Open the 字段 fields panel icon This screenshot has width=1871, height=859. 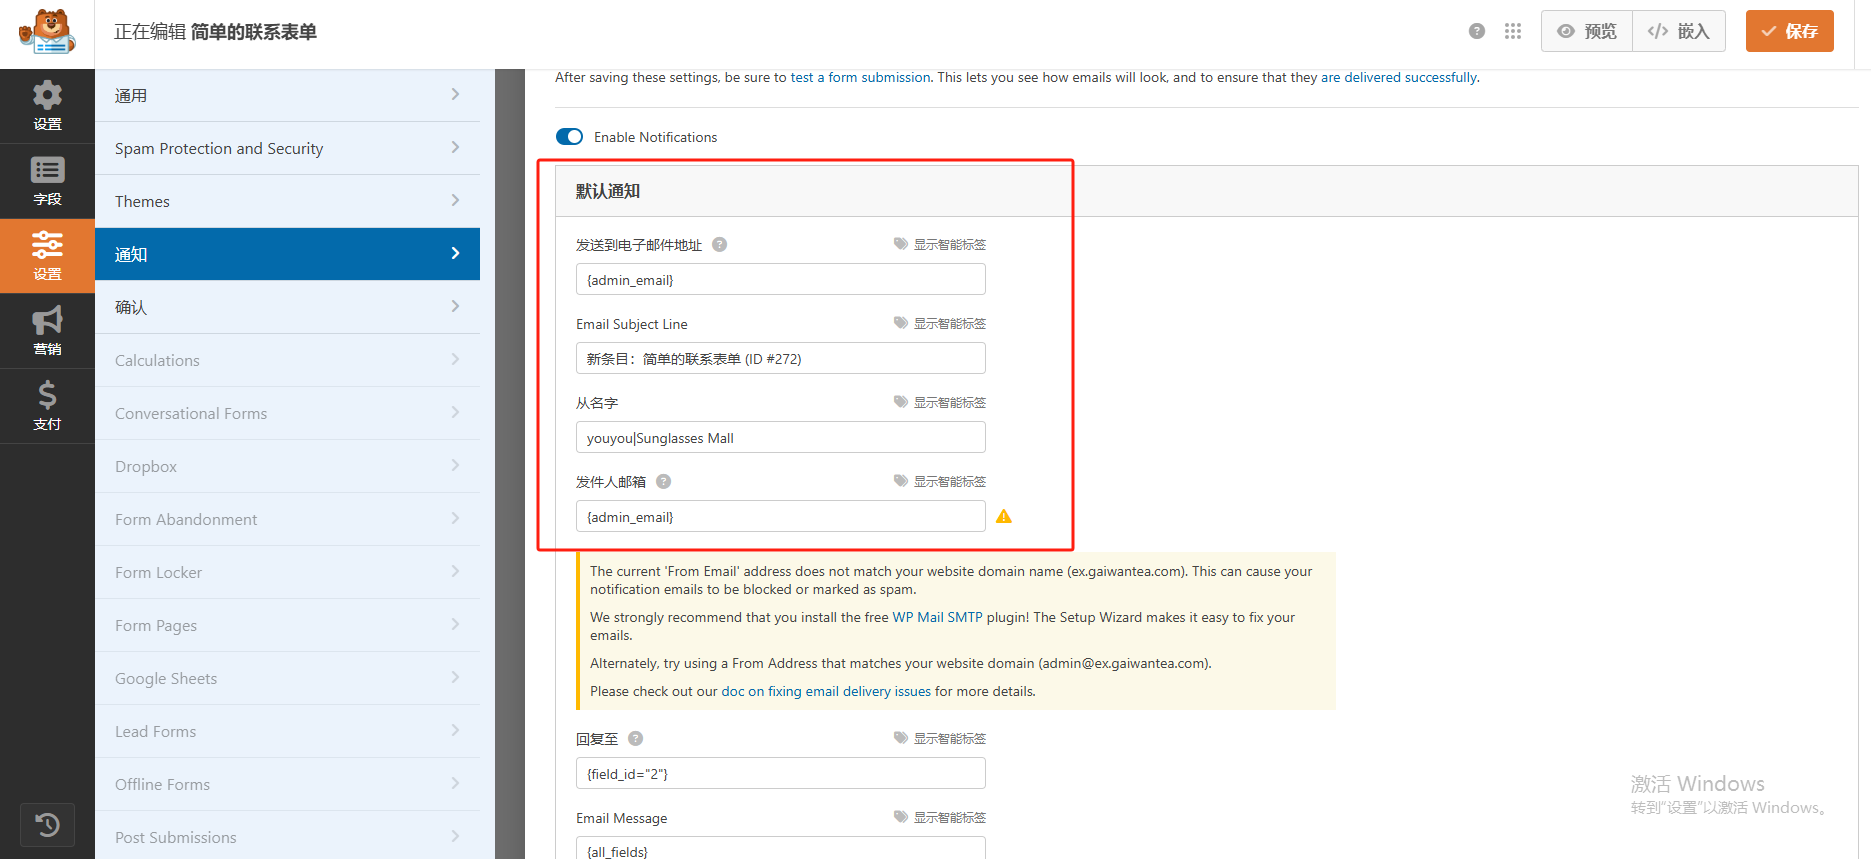[47, 181]
